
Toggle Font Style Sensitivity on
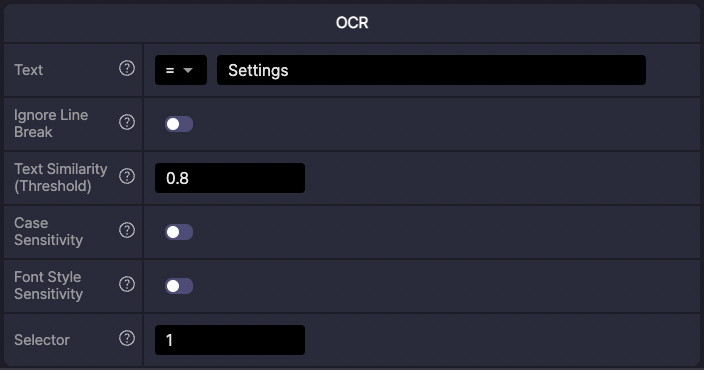coord(179,286)
